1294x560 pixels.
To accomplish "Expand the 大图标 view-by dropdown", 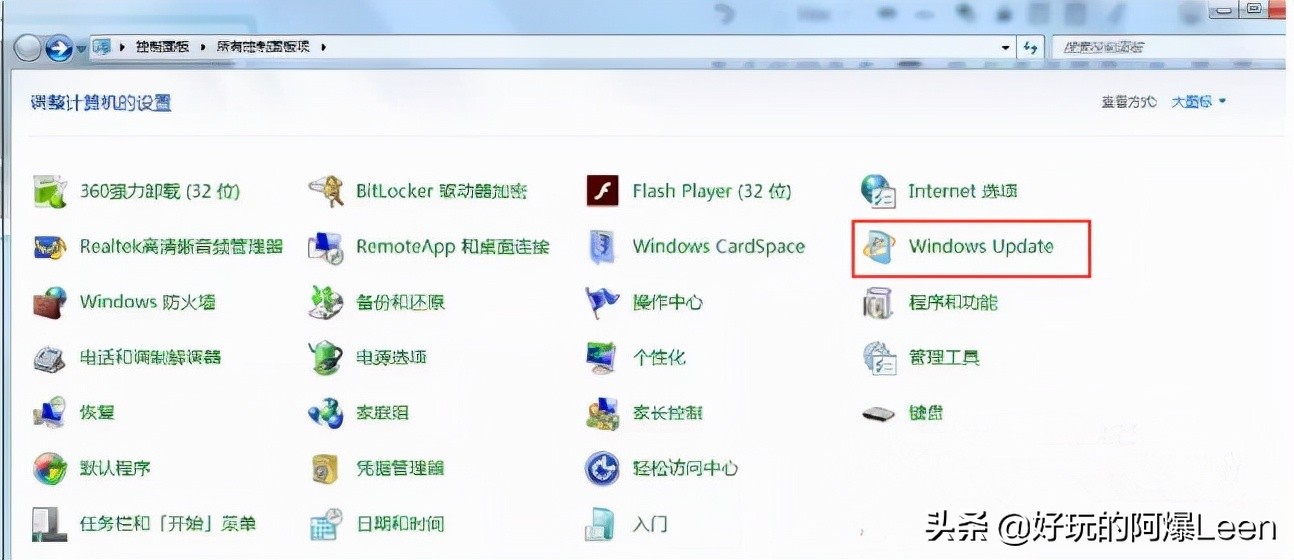I will [1200, 102].
